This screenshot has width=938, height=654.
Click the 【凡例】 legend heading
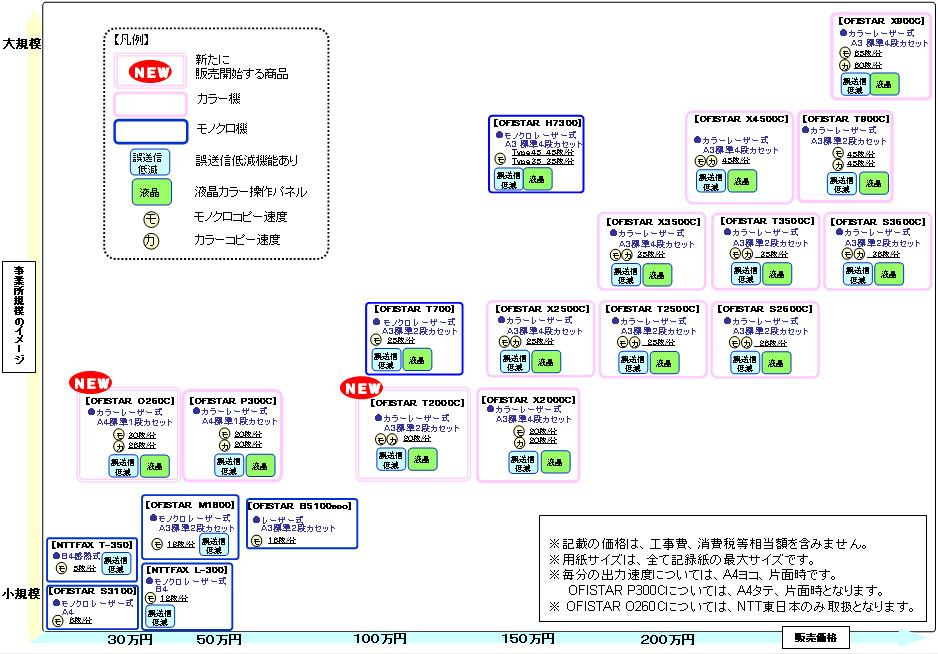(131, 40)
